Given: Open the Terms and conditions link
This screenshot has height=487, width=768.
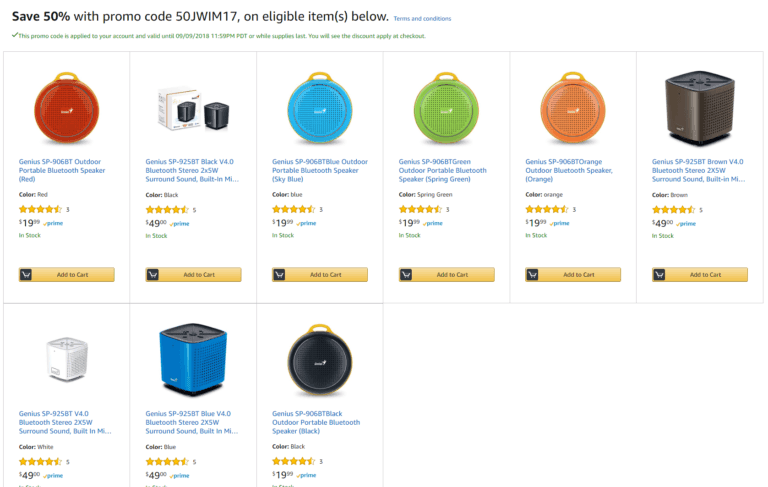Looking at the screenshot, I should [x=422, y=19].
